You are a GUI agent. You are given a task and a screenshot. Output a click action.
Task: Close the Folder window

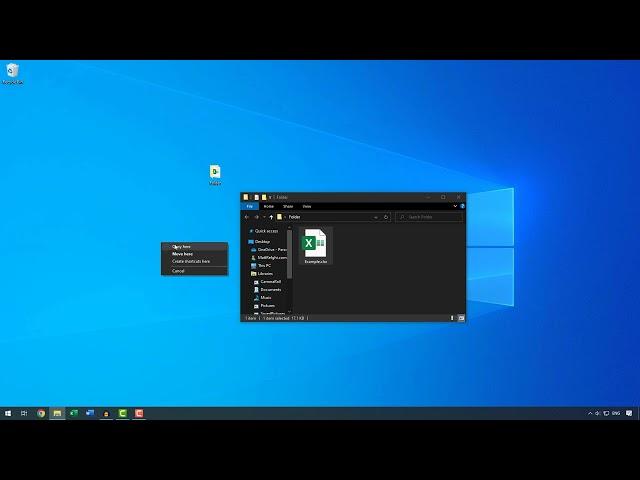pos(458,197)
